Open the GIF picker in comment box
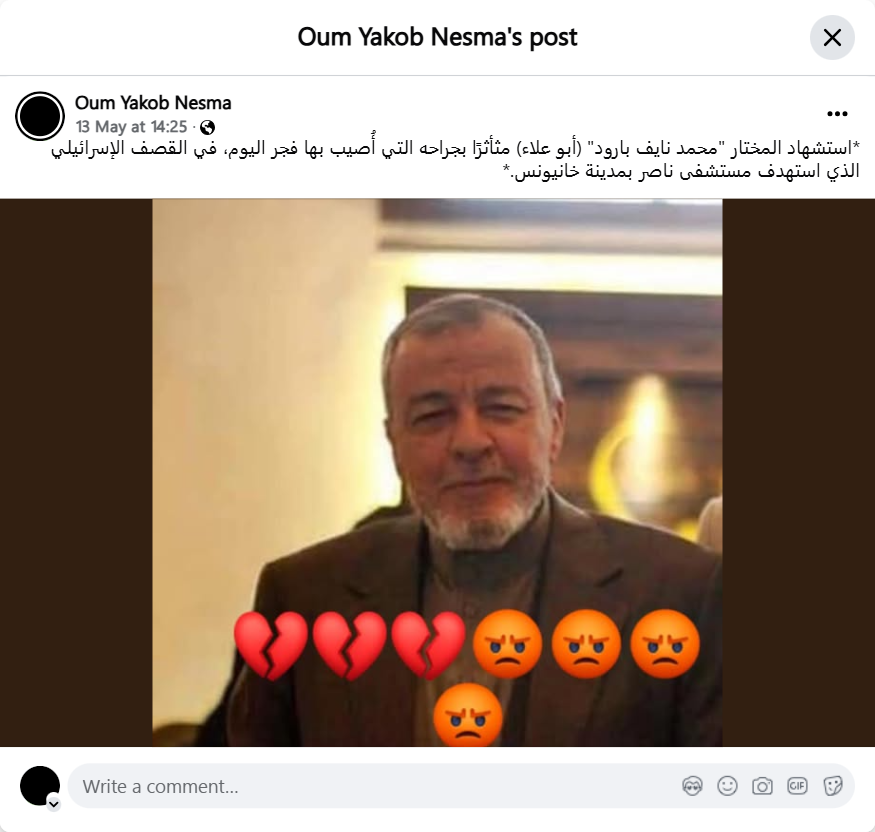Image resolution: width=875 pixels, height=832 pixels. (797, 786)
